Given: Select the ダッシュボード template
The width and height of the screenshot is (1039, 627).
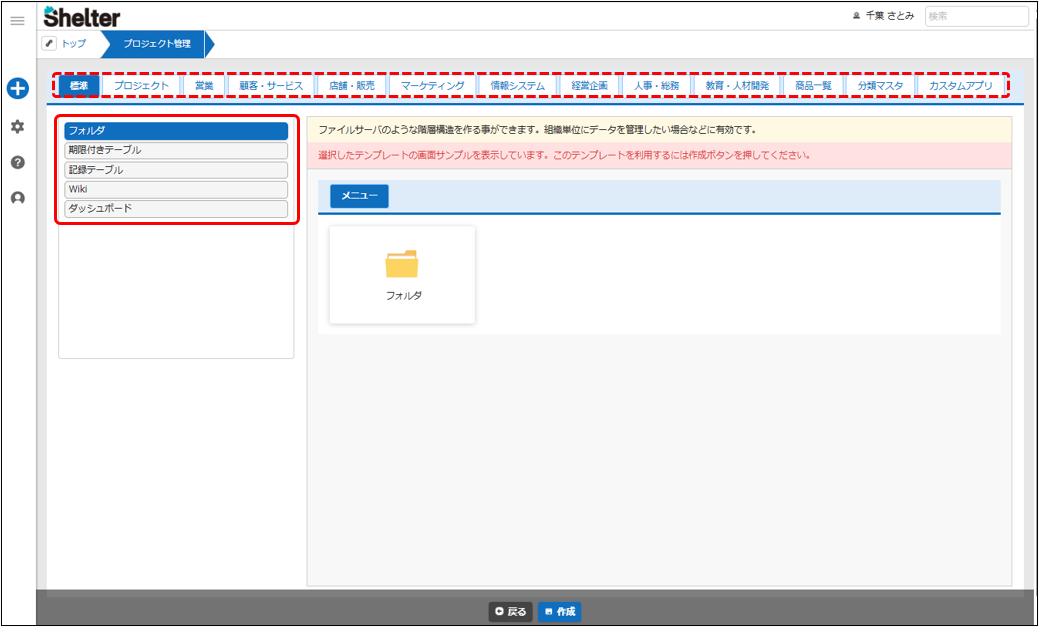Looking at the screenshot, I should (x=176, y=208).
